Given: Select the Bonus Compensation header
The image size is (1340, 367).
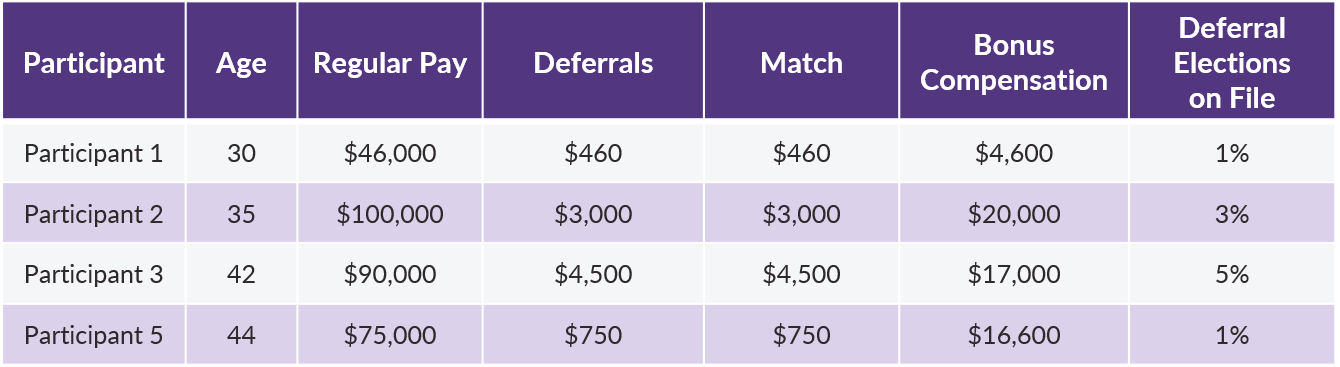Looking at the screenshot, I should [1014, 63].
